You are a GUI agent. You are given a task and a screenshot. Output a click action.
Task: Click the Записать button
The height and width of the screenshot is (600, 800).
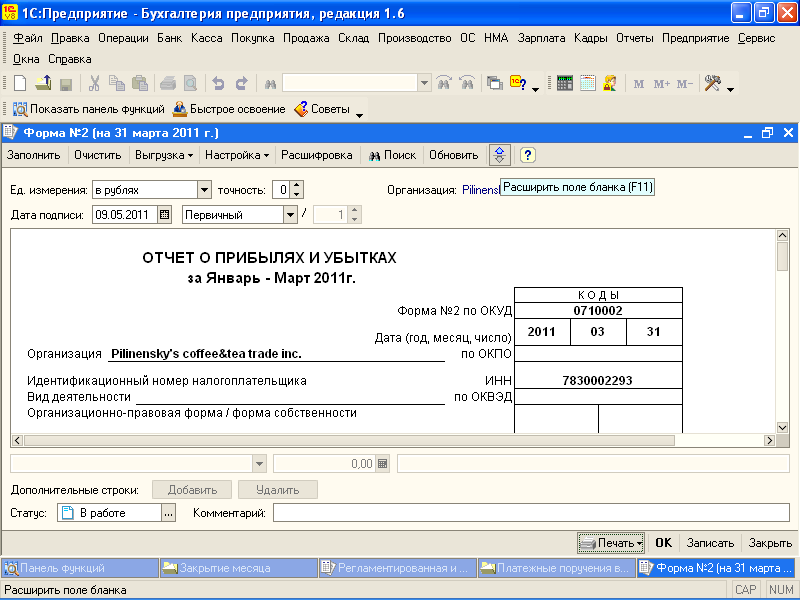click(710, 543)
